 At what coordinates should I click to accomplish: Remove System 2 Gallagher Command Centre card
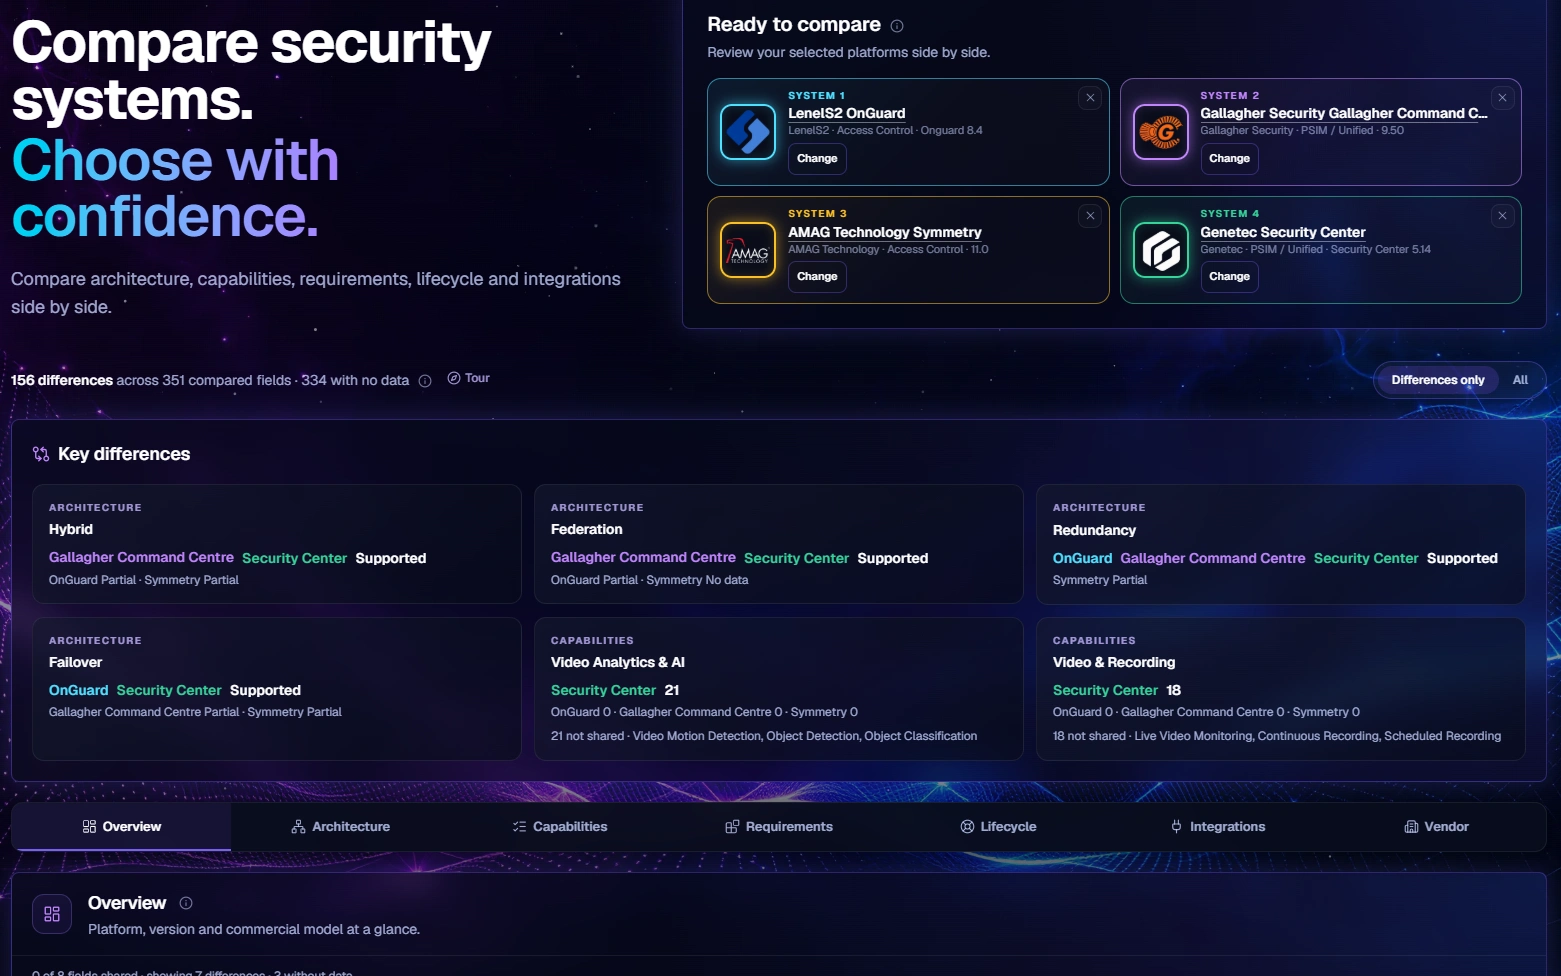[1502, 98]
